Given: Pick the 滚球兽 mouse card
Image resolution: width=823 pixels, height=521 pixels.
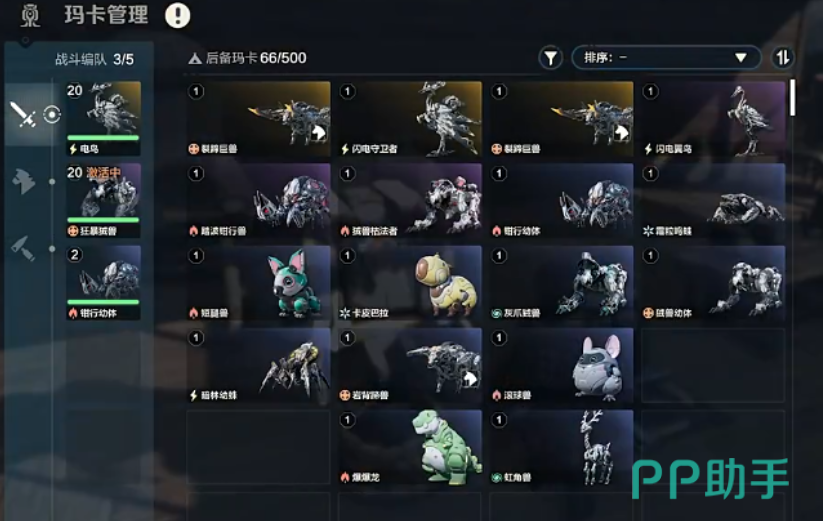Looking at the screenshot, I should click(x=561, y=365).
